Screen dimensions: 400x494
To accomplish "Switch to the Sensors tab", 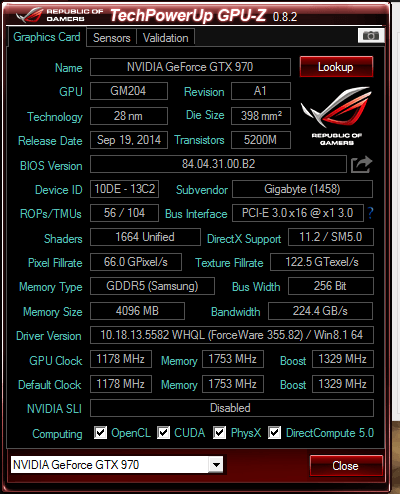I will coord(112,38).
